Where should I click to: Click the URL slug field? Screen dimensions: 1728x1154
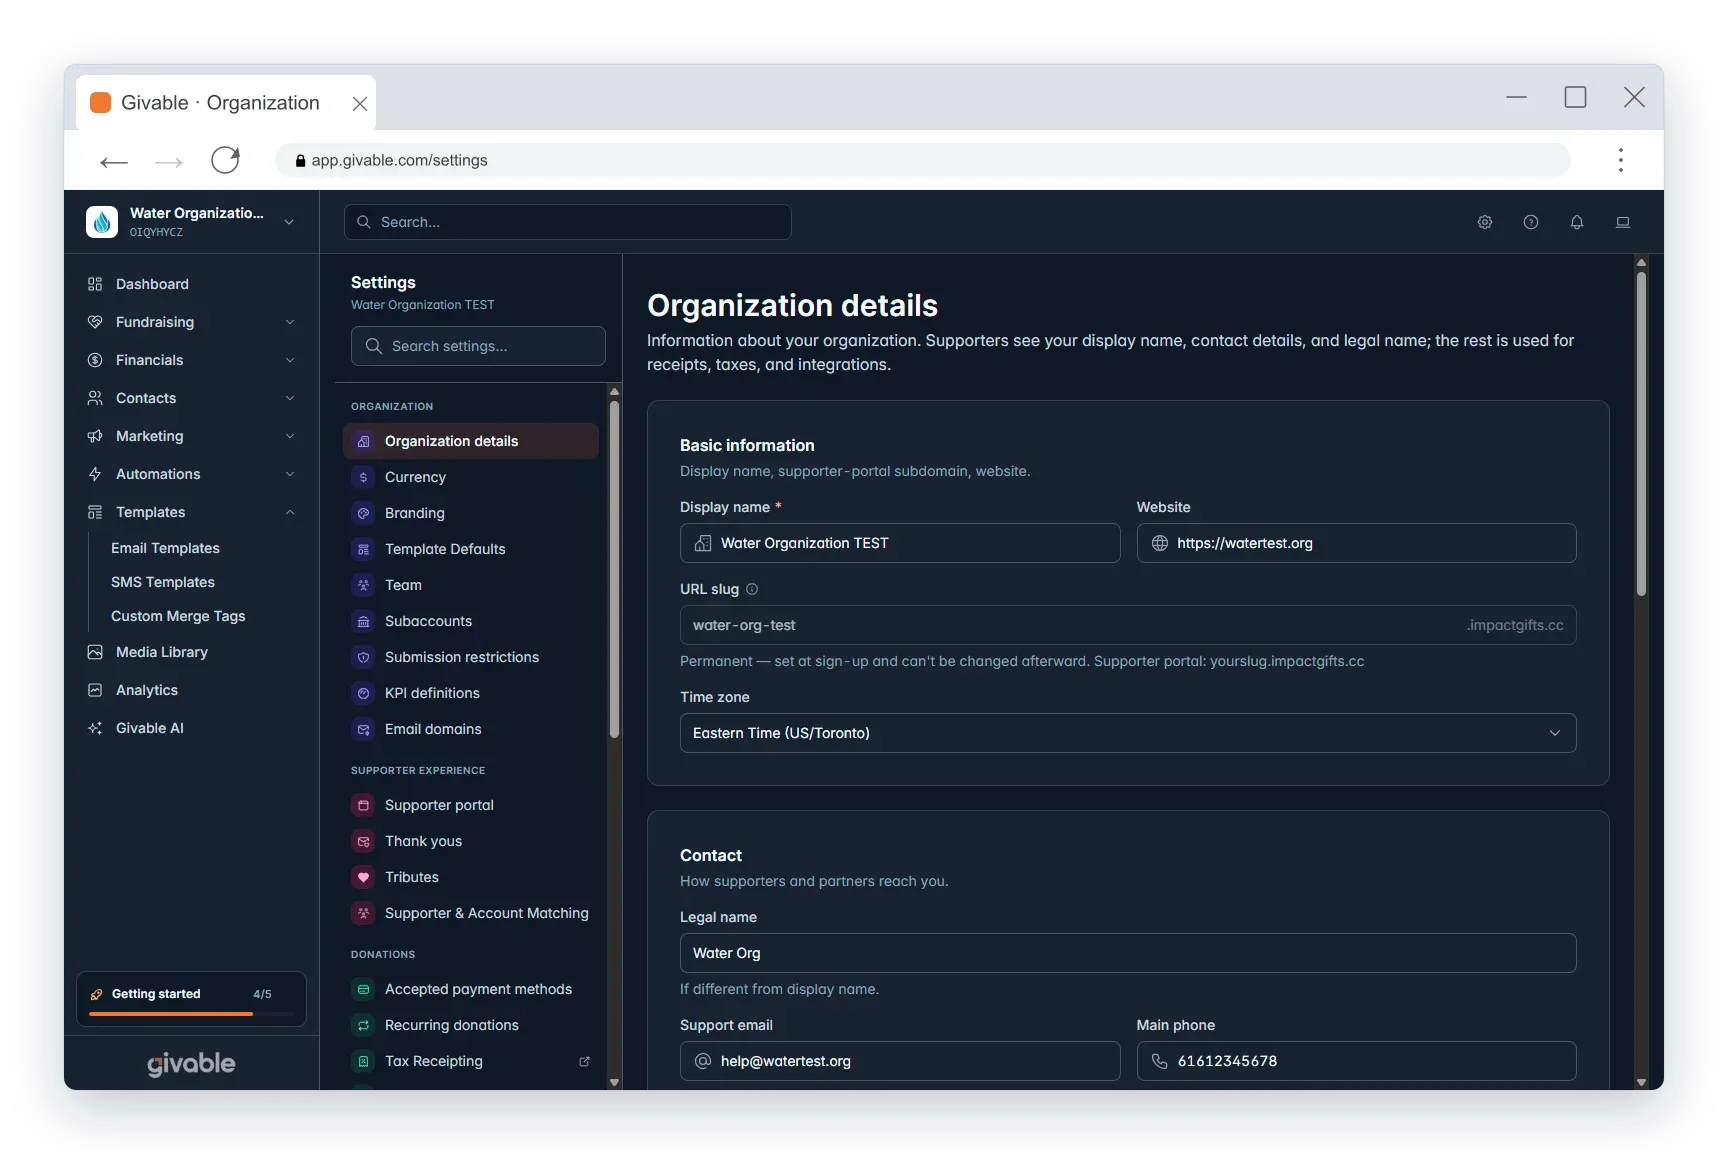(1128, 625)
